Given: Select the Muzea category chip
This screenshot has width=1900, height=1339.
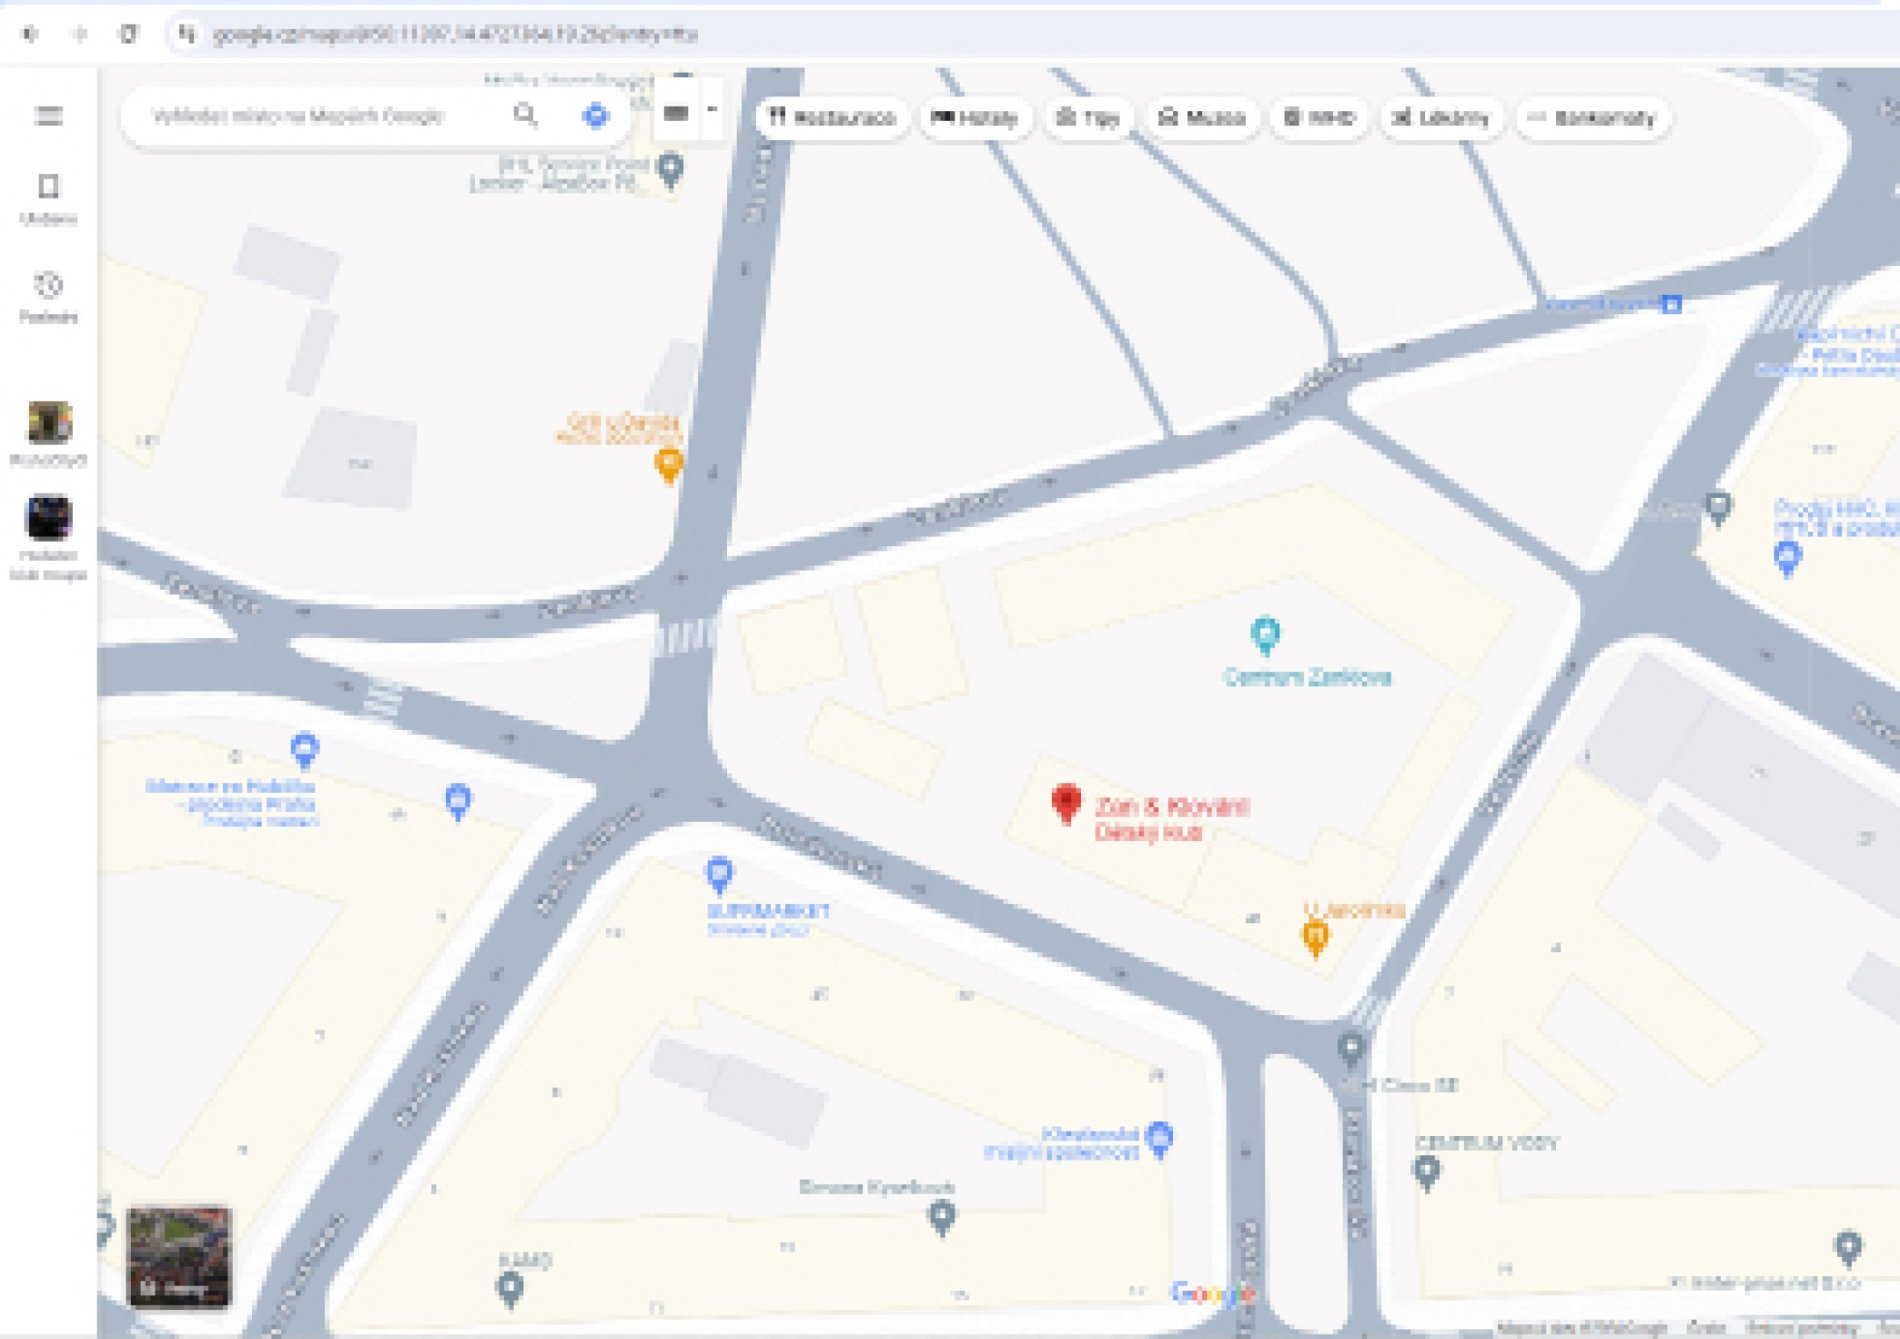Looking at the screenshot, I should pos(1202,118).
